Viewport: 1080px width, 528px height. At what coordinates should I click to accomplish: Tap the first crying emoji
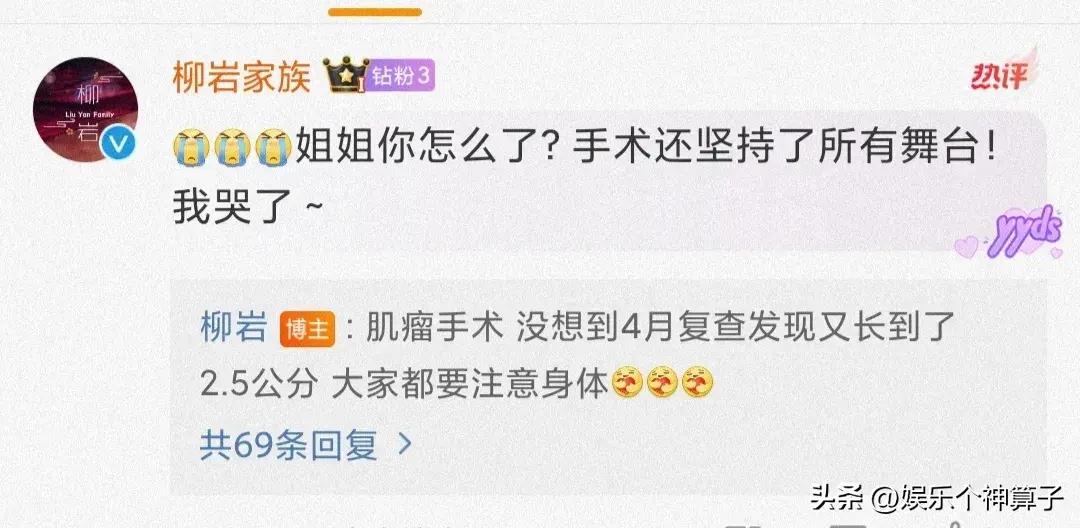pos(191,147)
